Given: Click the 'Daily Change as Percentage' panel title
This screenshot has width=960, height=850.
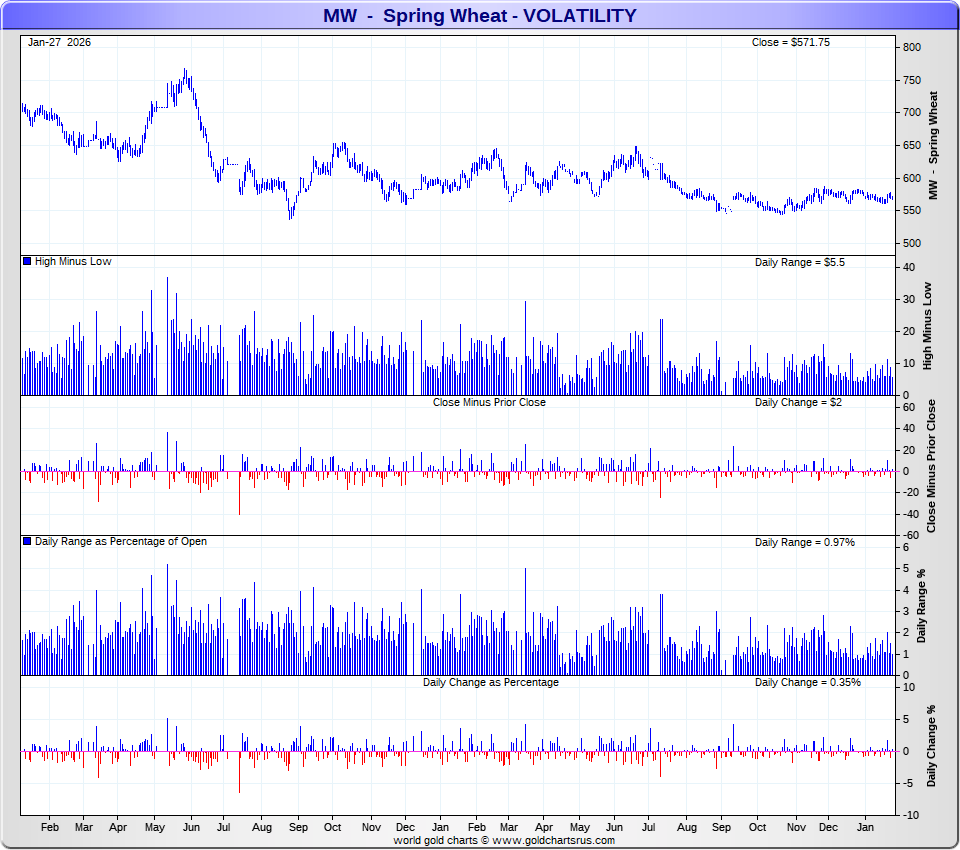Looking at the screenshot, I should pyautogui.click(x=491, y=682).
